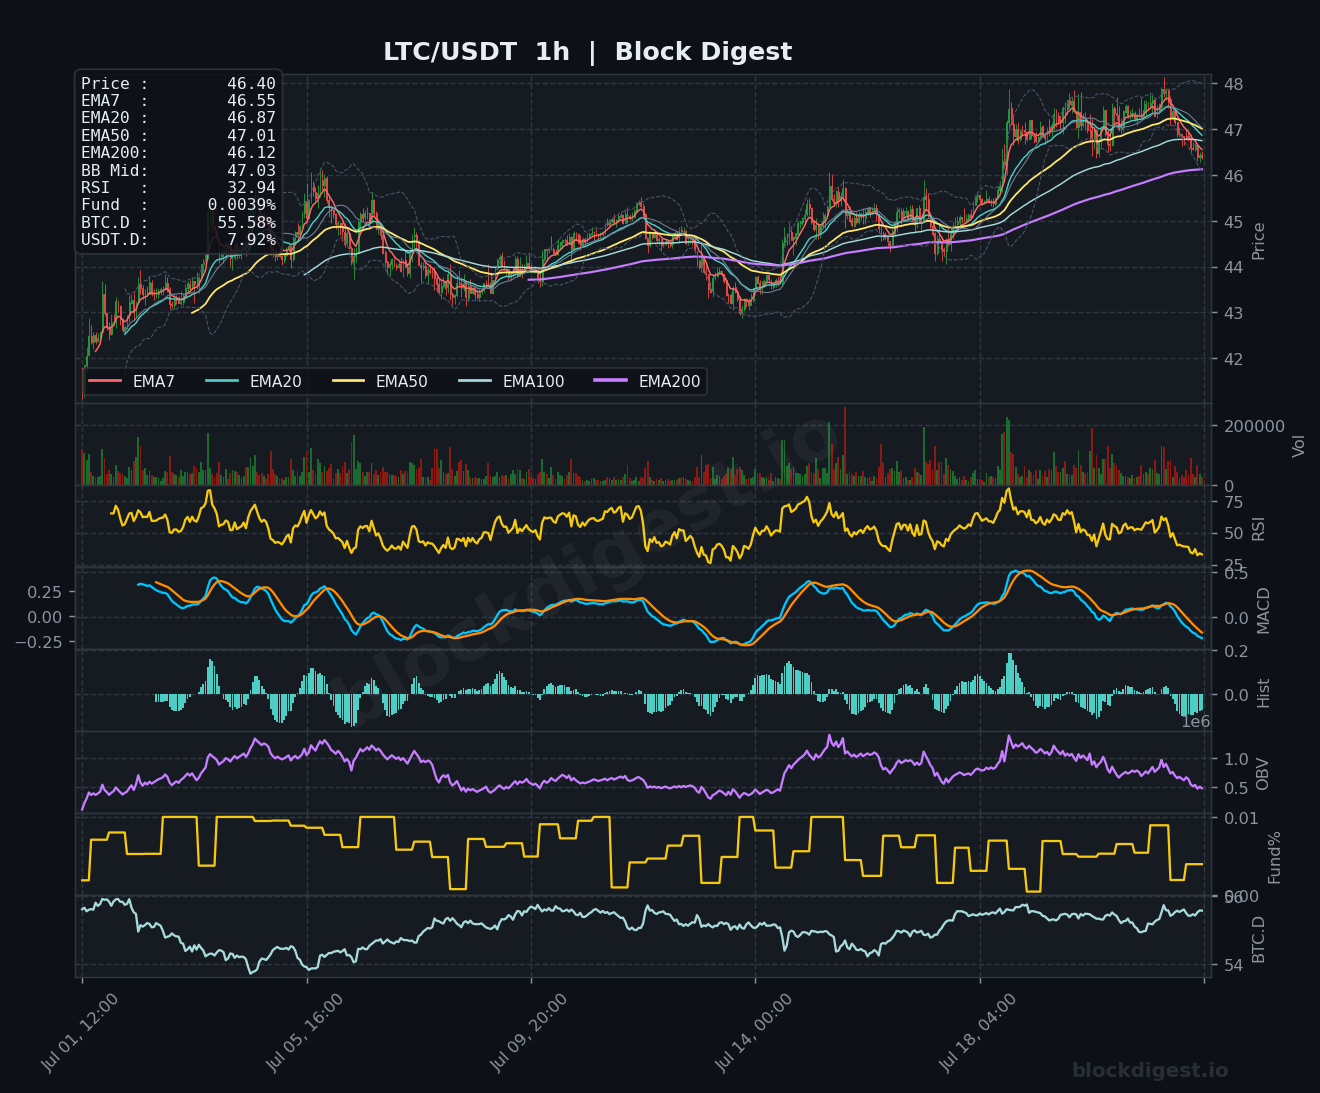Click the 54 BTC.D axis tick

[1233, 964]
